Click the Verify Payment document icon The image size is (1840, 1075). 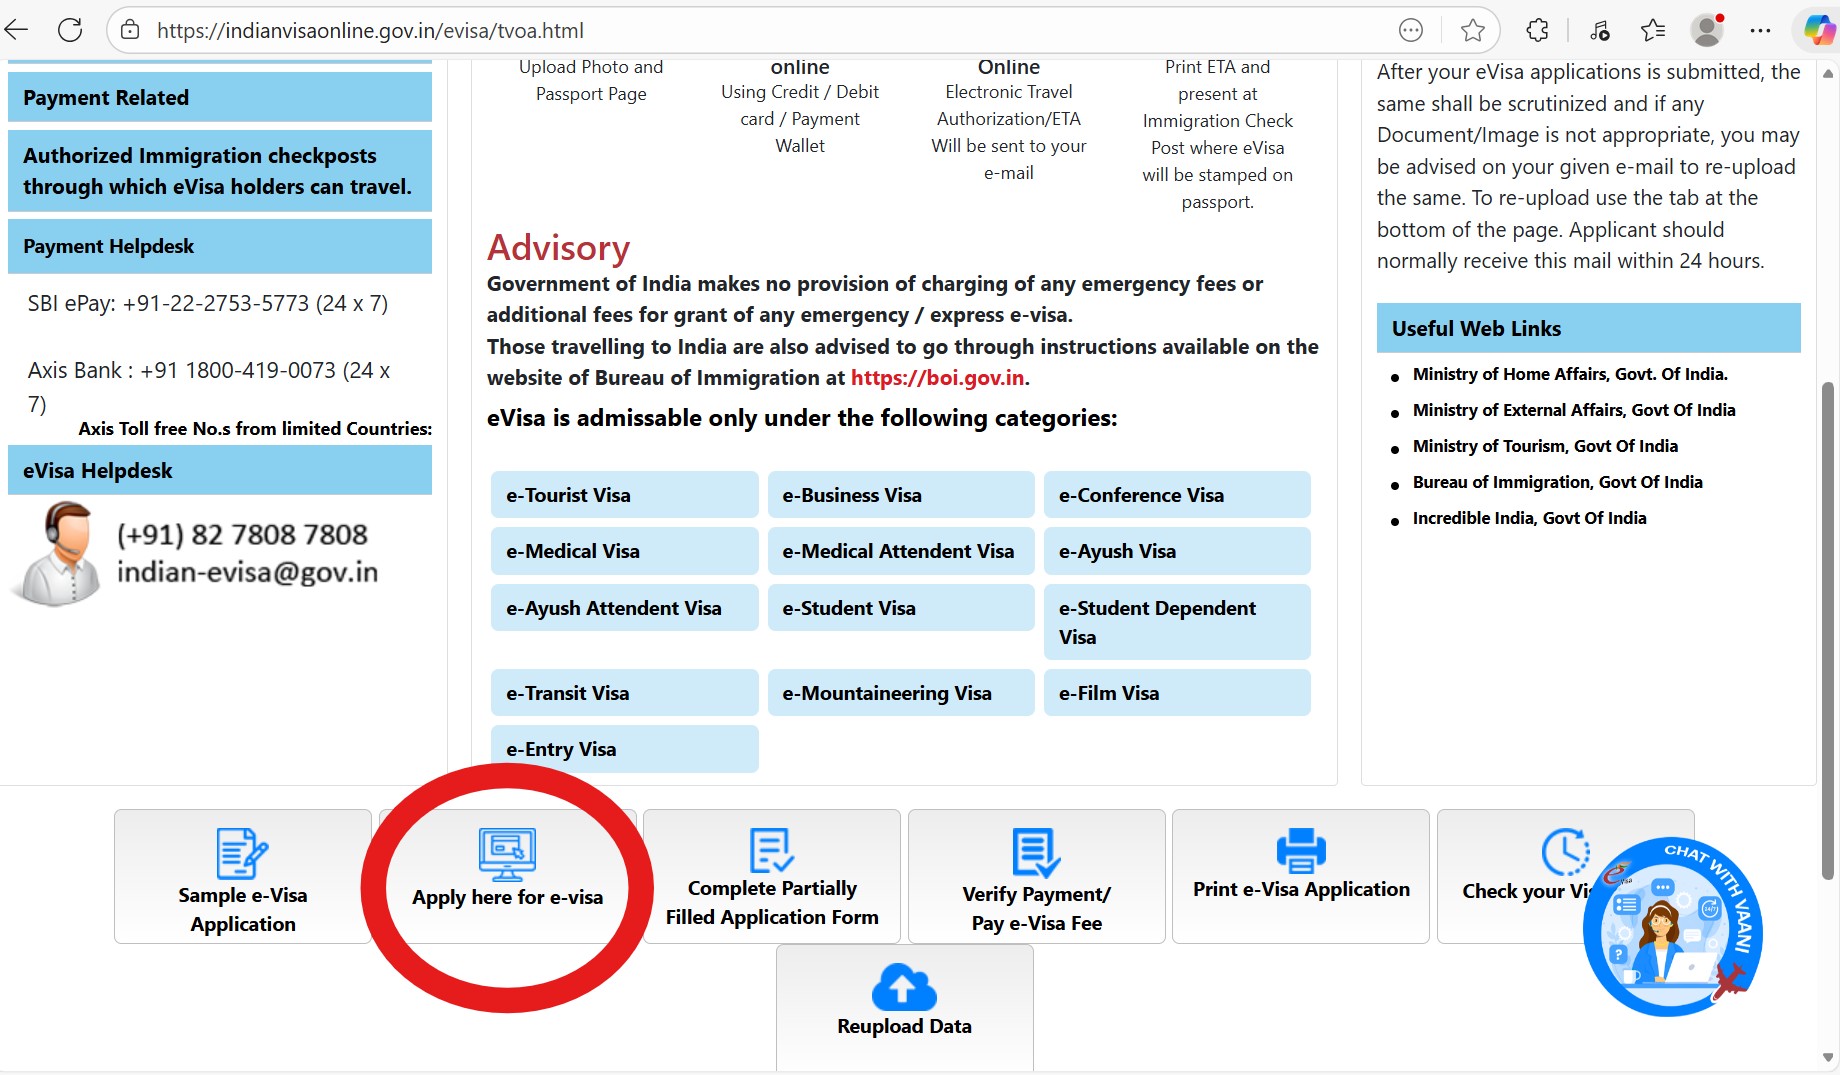coord(1036,852)
